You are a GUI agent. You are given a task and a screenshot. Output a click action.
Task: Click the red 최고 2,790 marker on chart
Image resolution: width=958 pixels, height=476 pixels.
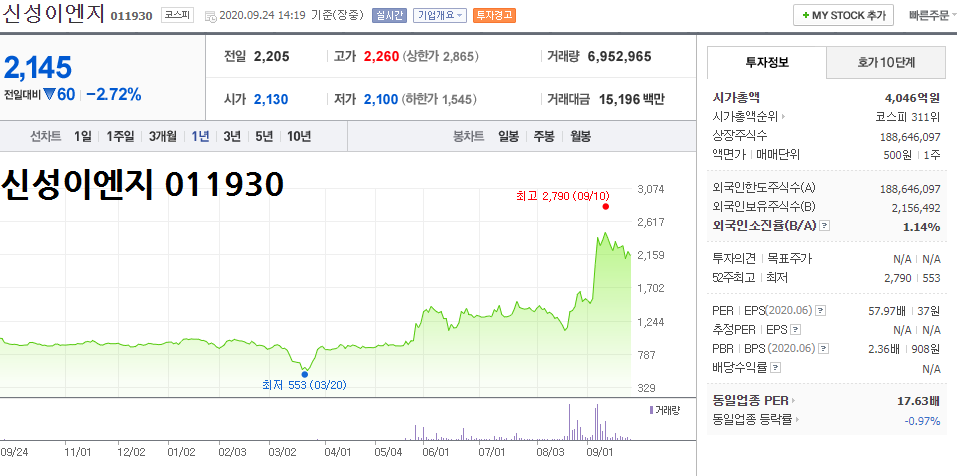(605, 207)
